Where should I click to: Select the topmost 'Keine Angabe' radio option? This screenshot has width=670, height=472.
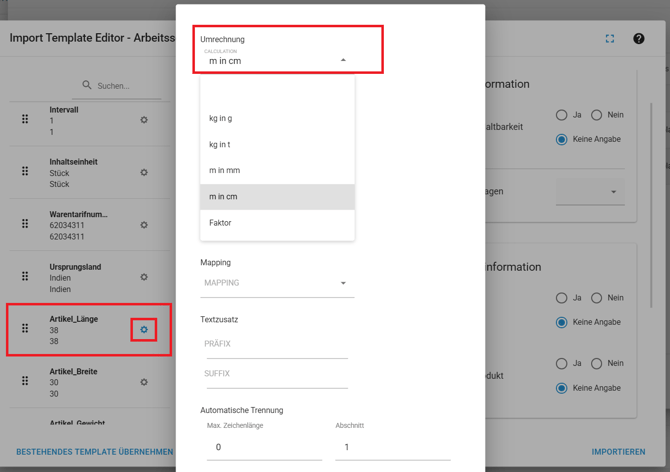tap(562, 139)
